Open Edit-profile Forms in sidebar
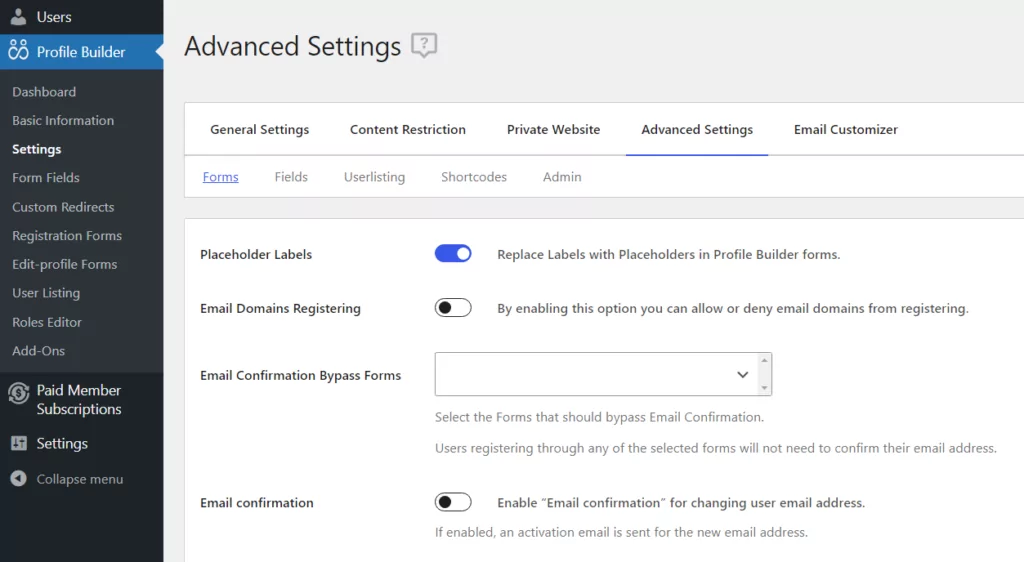This screenshot has width=1024, height=562. click(x=65, y=264)
